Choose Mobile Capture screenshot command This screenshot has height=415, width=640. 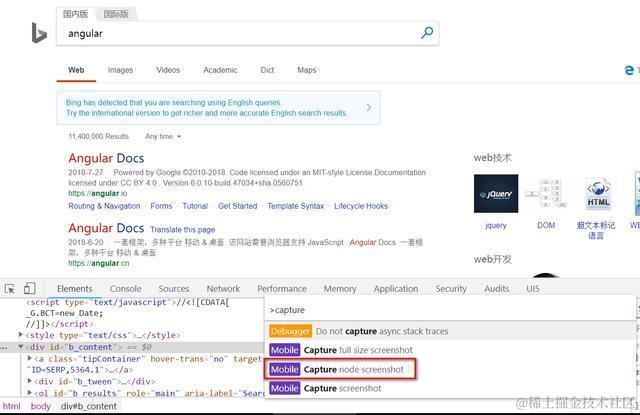[450, 388]
